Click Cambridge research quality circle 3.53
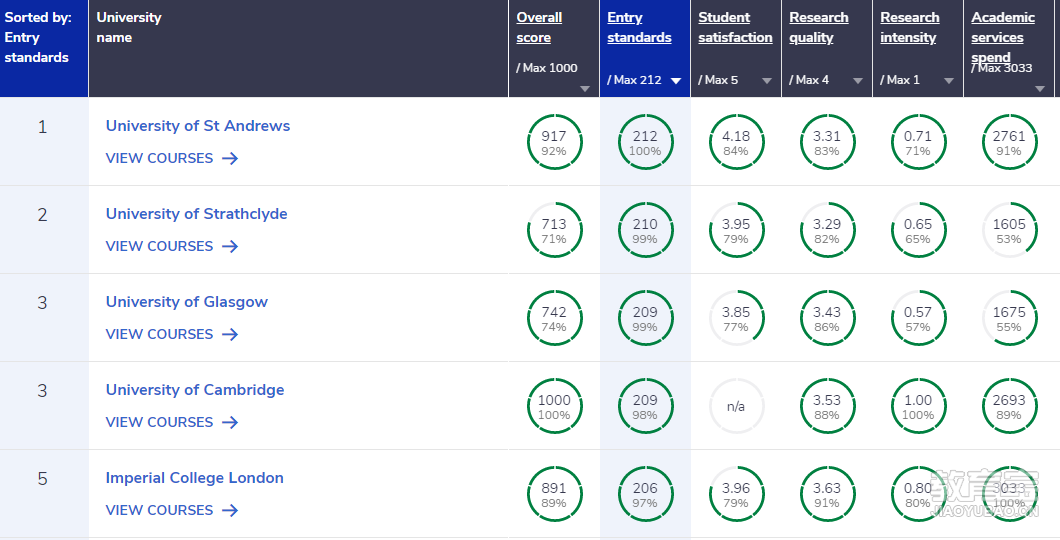 click(x=827, y=406)
